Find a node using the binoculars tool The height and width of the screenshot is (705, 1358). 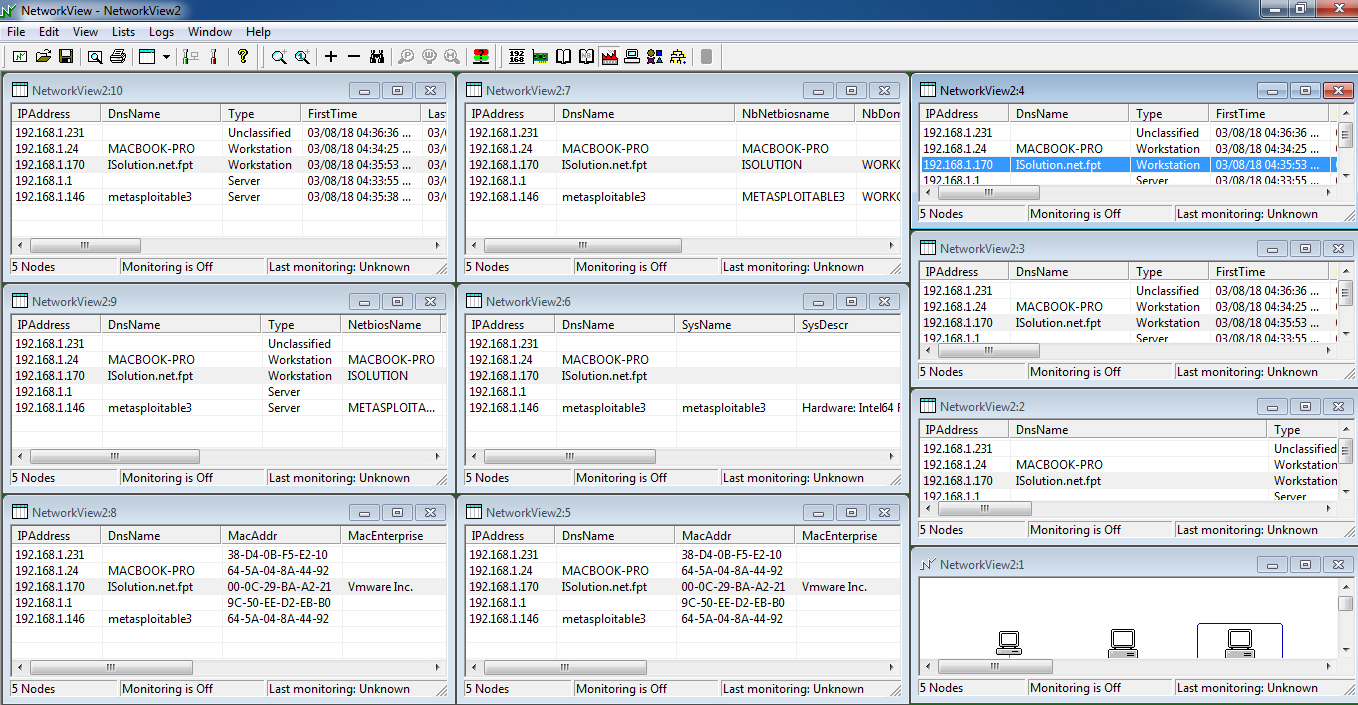pyautogui.click(x=377, y=57)
